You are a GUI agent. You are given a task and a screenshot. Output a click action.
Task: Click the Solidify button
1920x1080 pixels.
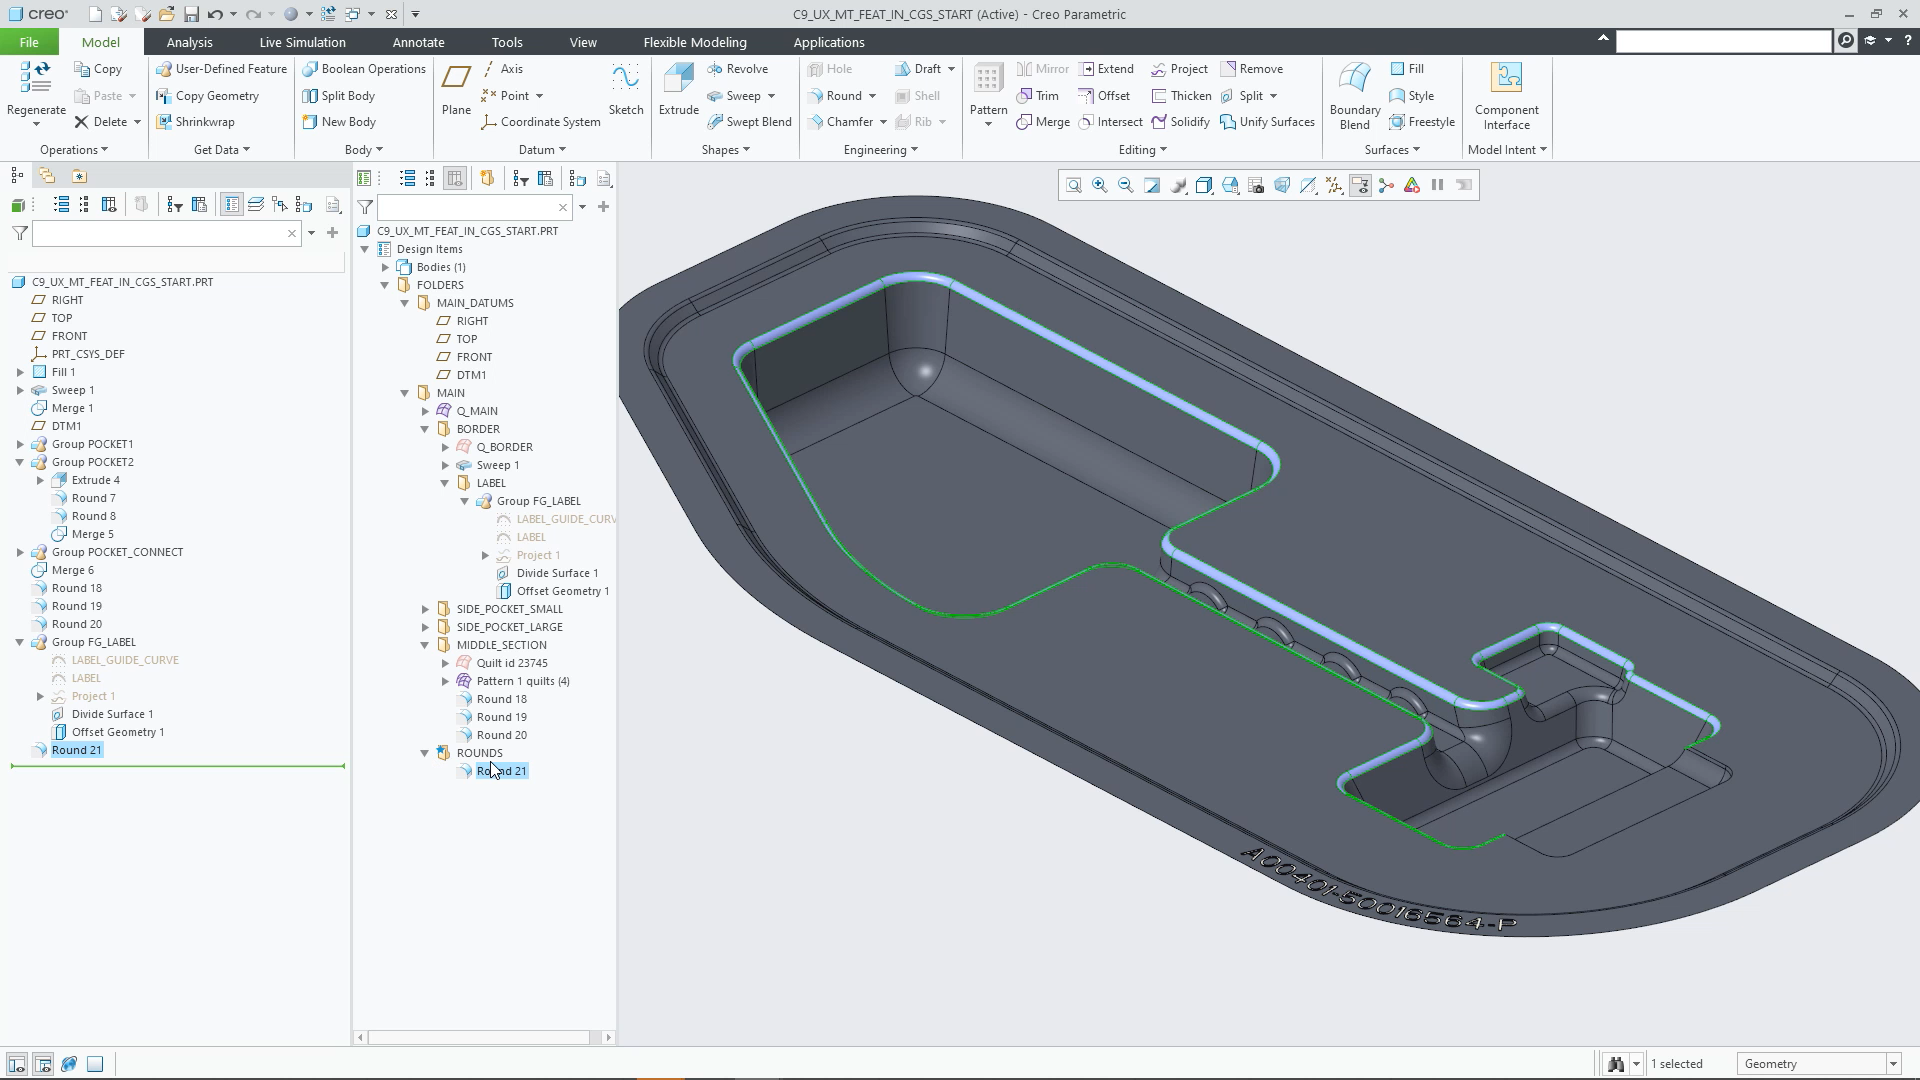point(1180,122)
